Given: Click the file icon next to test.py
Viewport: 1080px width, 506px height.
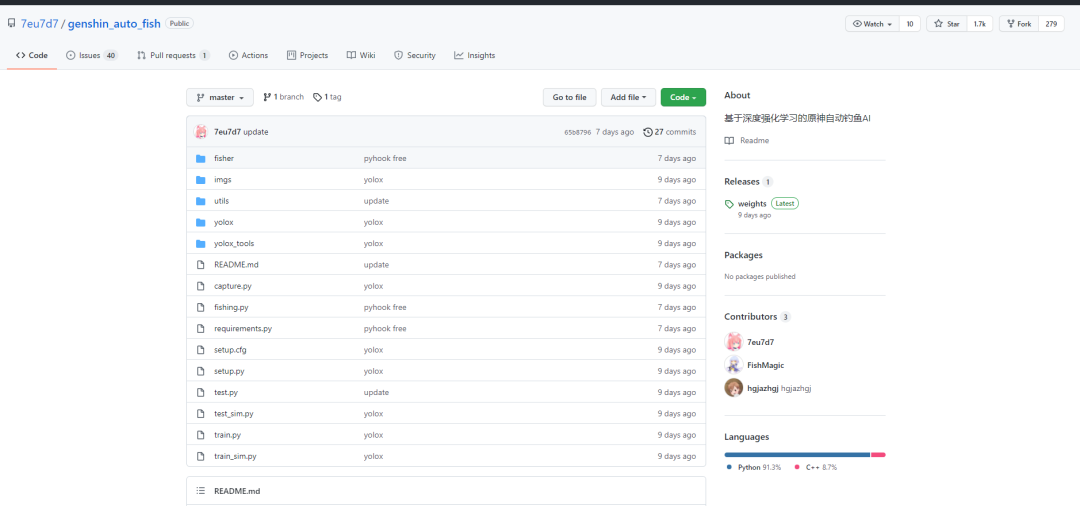Looking at the screenshot, I should 200,392.
